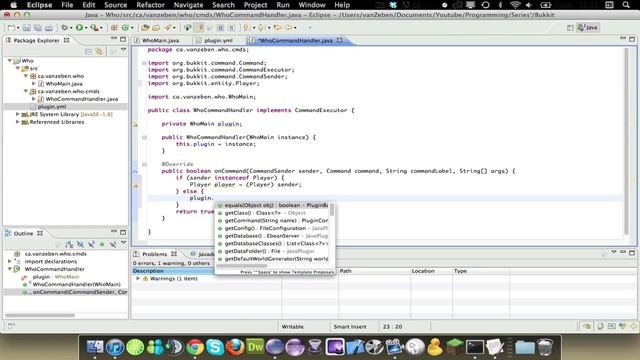Select the Javadoc view tab
Image resolution: width=640 pixels, height=360 pixels.
[202, 254]
